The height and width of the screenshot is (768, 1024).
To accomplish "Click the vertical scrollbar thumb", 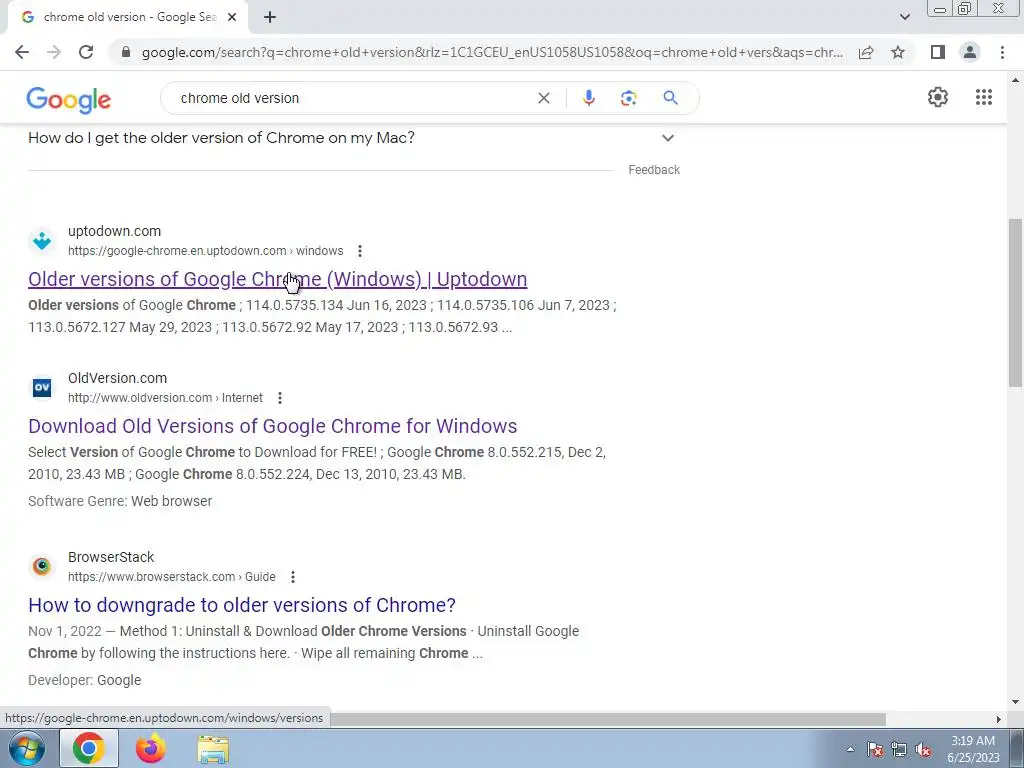I will [1016, 302].
